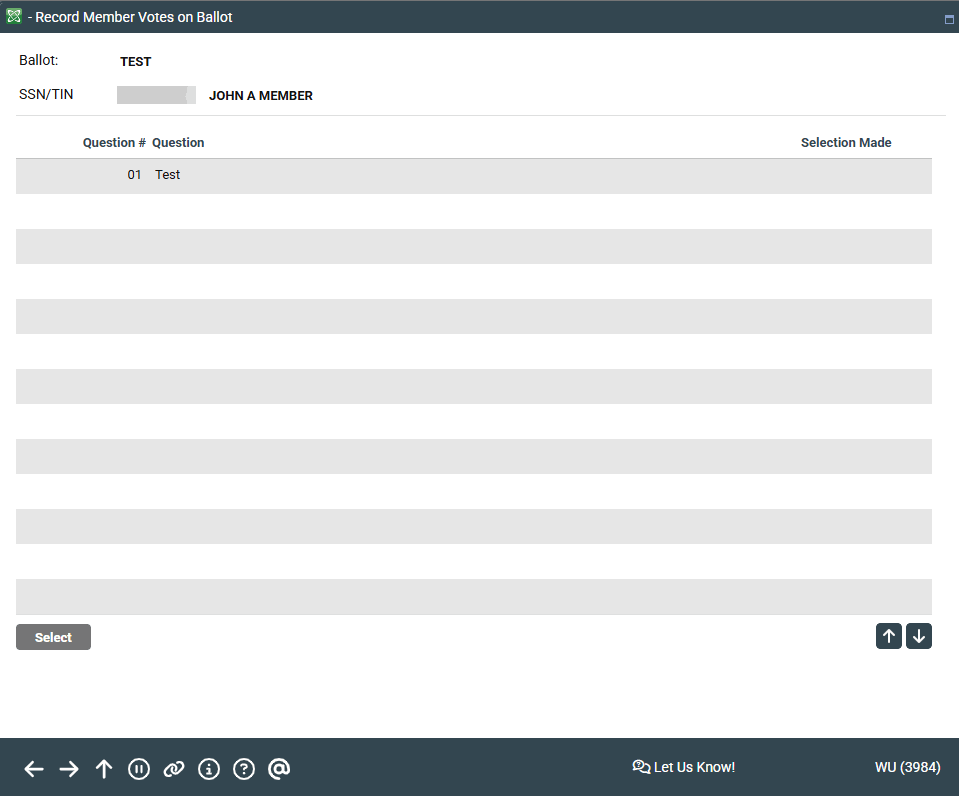This screenshot has height=796, width=959.
Task: Open help via question mark icon
Action: [x=244, y=769]
